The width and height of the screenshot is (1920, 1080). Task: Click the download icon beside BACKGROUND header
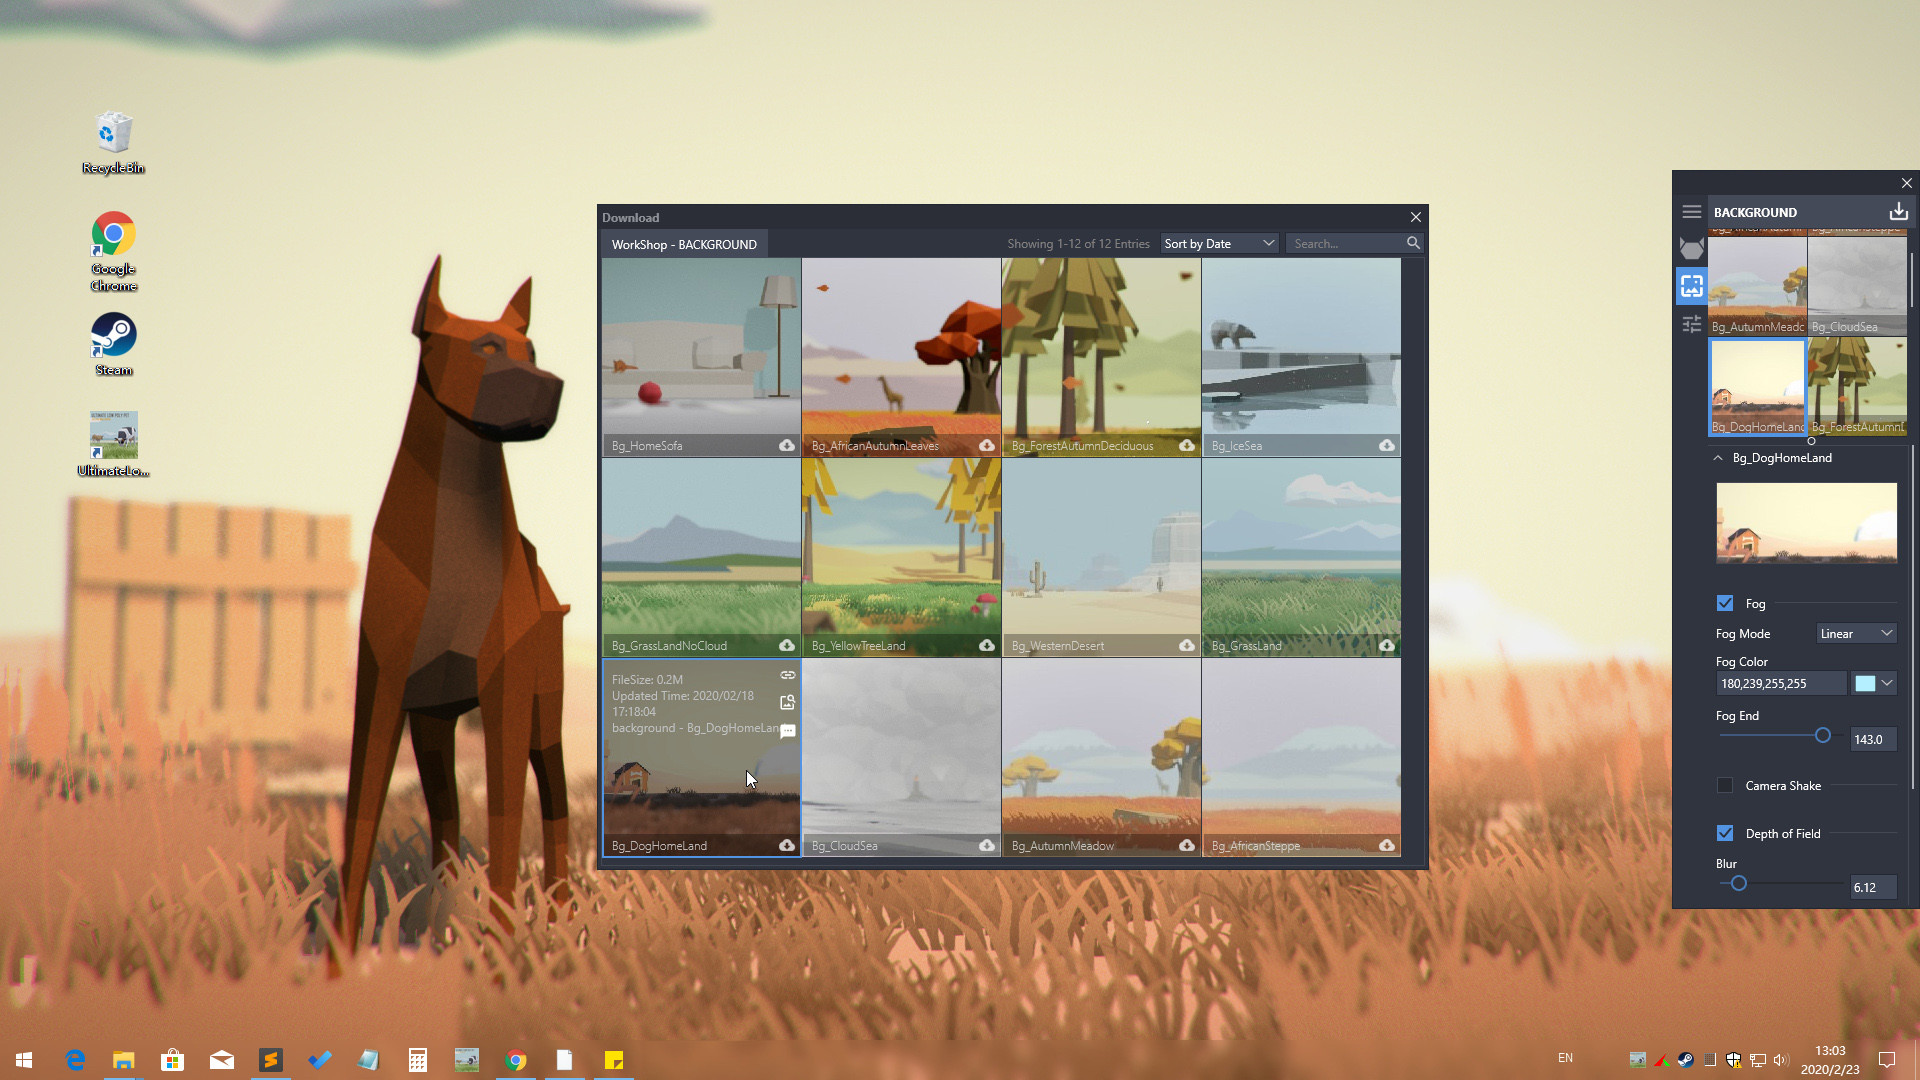[1897, 211]
